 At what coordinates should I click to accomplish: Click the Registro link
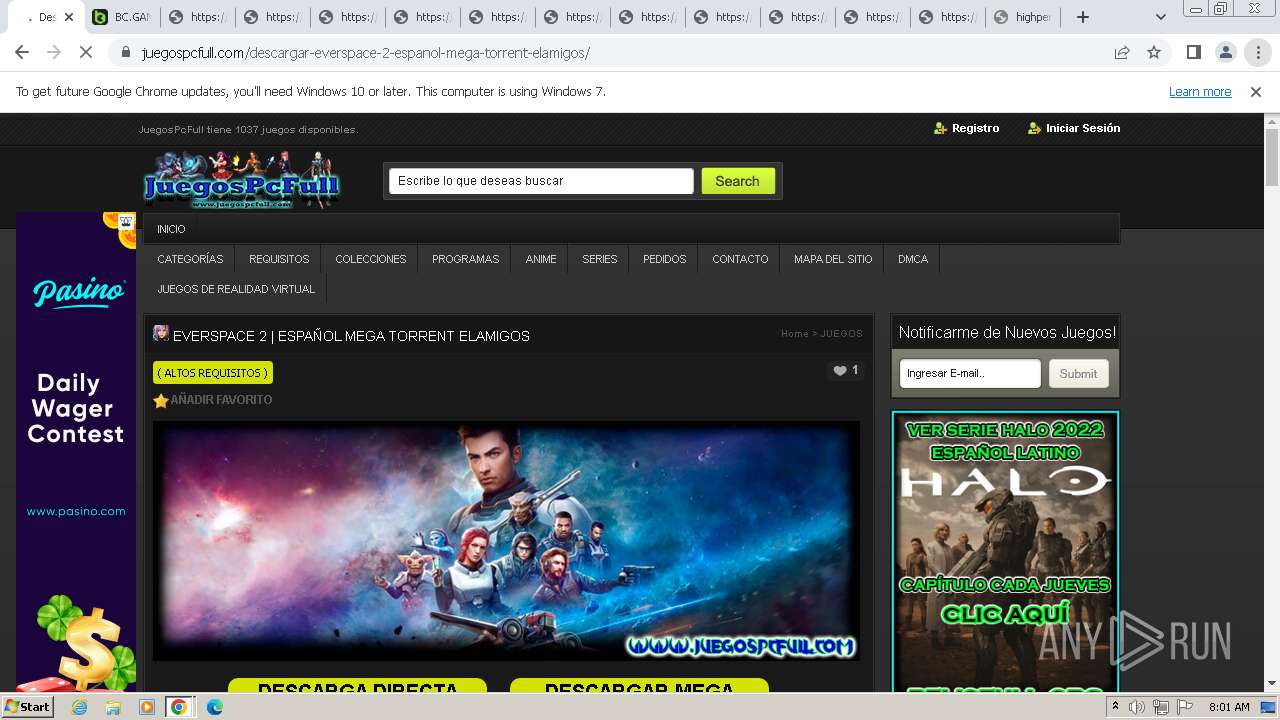point(966,128)
